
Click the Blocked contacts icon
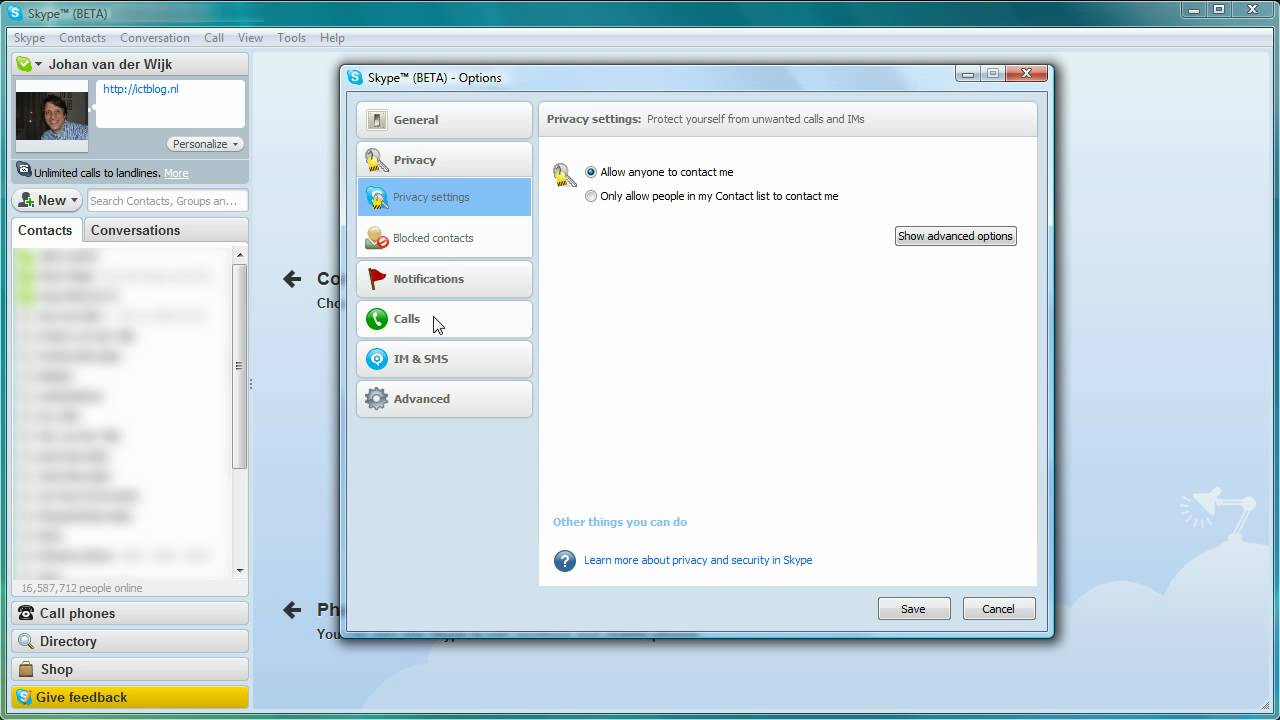377,238
